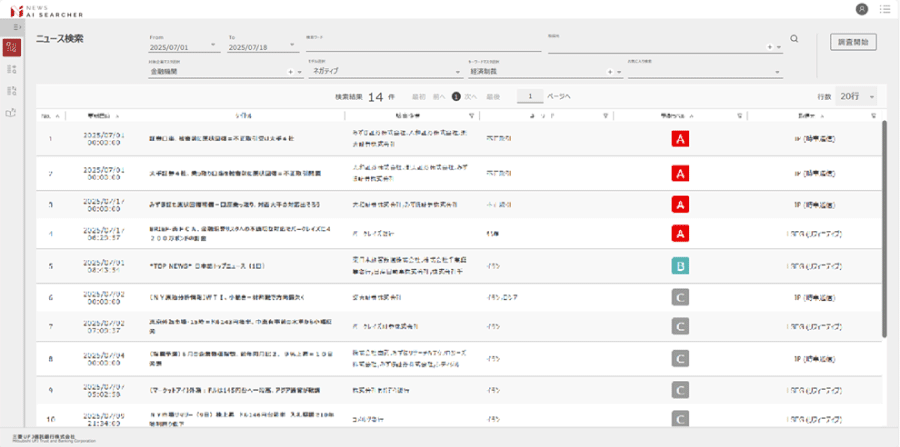Go to the 最後 (last) page link

[x=493, y=97]
